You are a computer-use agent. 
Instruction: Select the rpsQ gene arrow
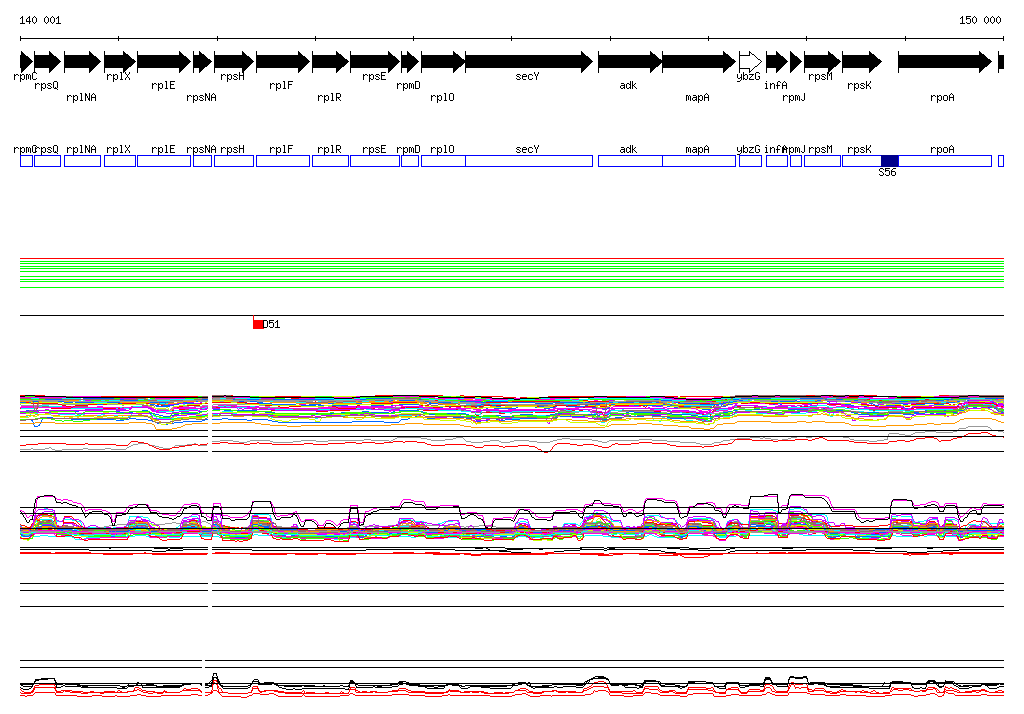point(48,62)
